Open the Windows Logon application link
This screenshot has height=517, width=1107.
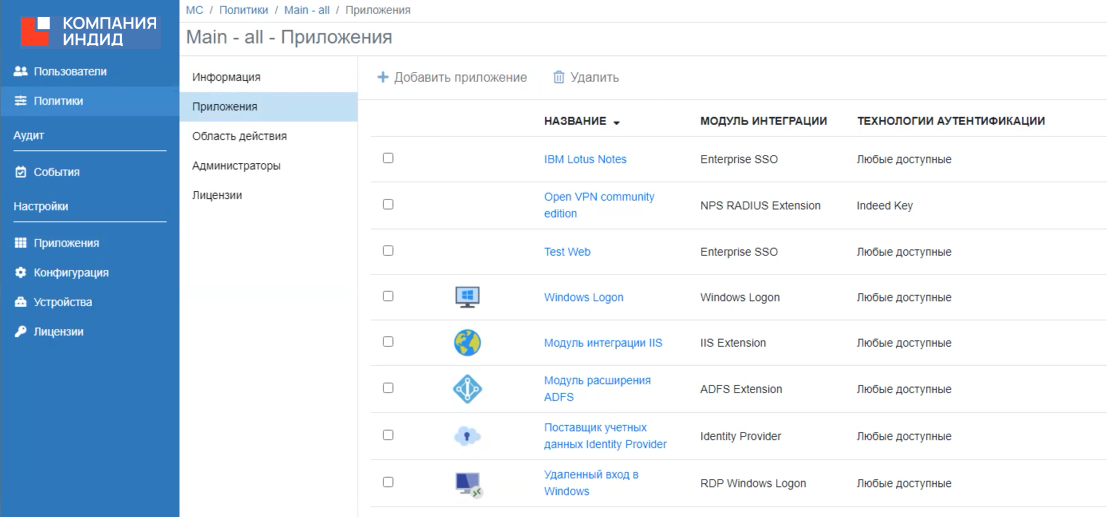point(583,297)
